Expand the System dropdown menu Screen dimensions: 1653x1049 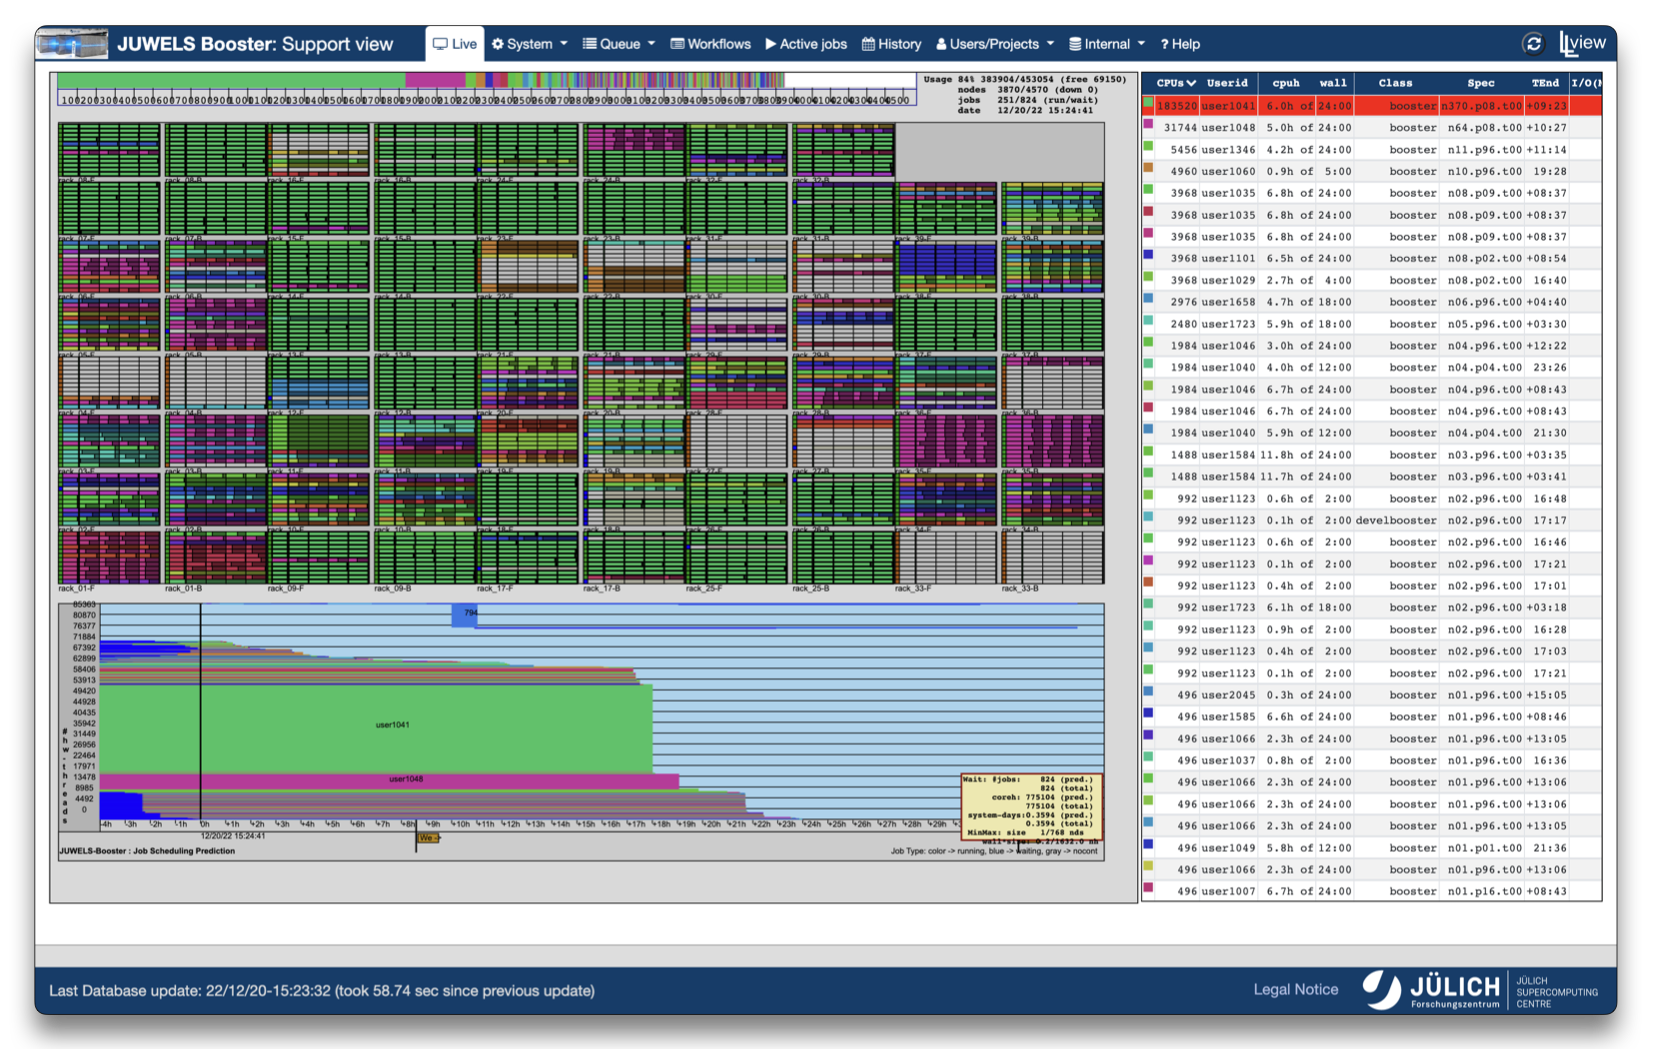point(529,44)
